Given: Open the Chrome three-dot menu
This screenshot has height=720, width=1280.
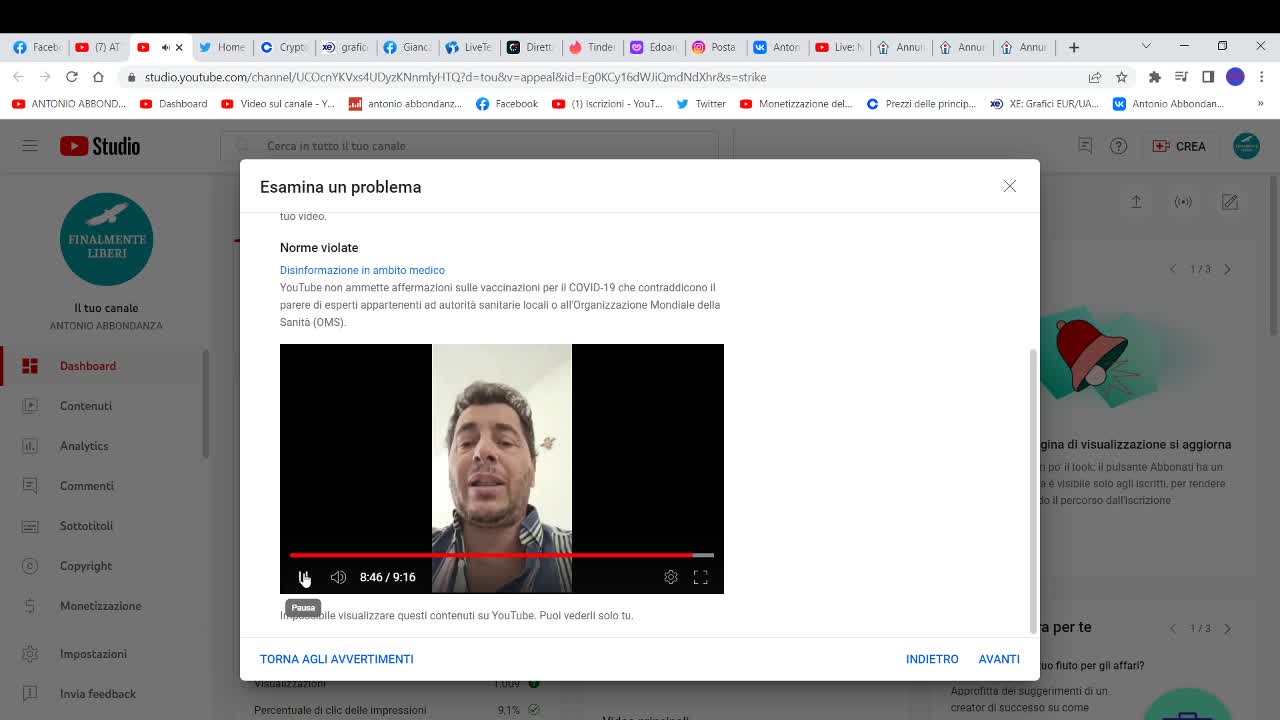Looking at the screenshot, I should pyautogui.click(x=1262, y=77).
